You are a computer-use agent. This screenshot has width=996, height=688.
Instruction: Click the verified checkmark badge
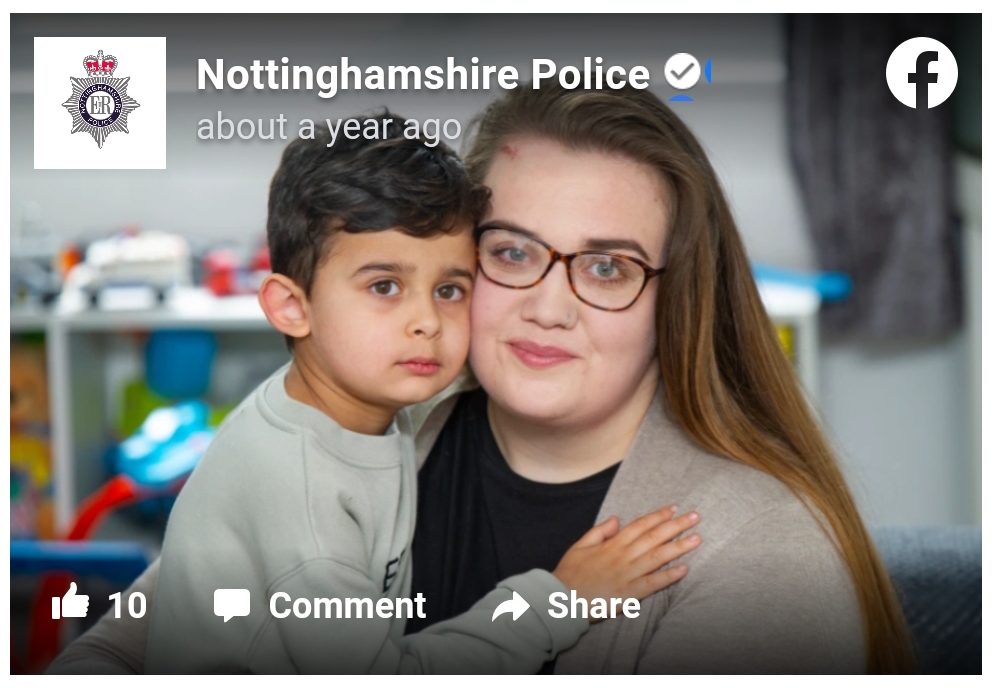click(682, 71)
